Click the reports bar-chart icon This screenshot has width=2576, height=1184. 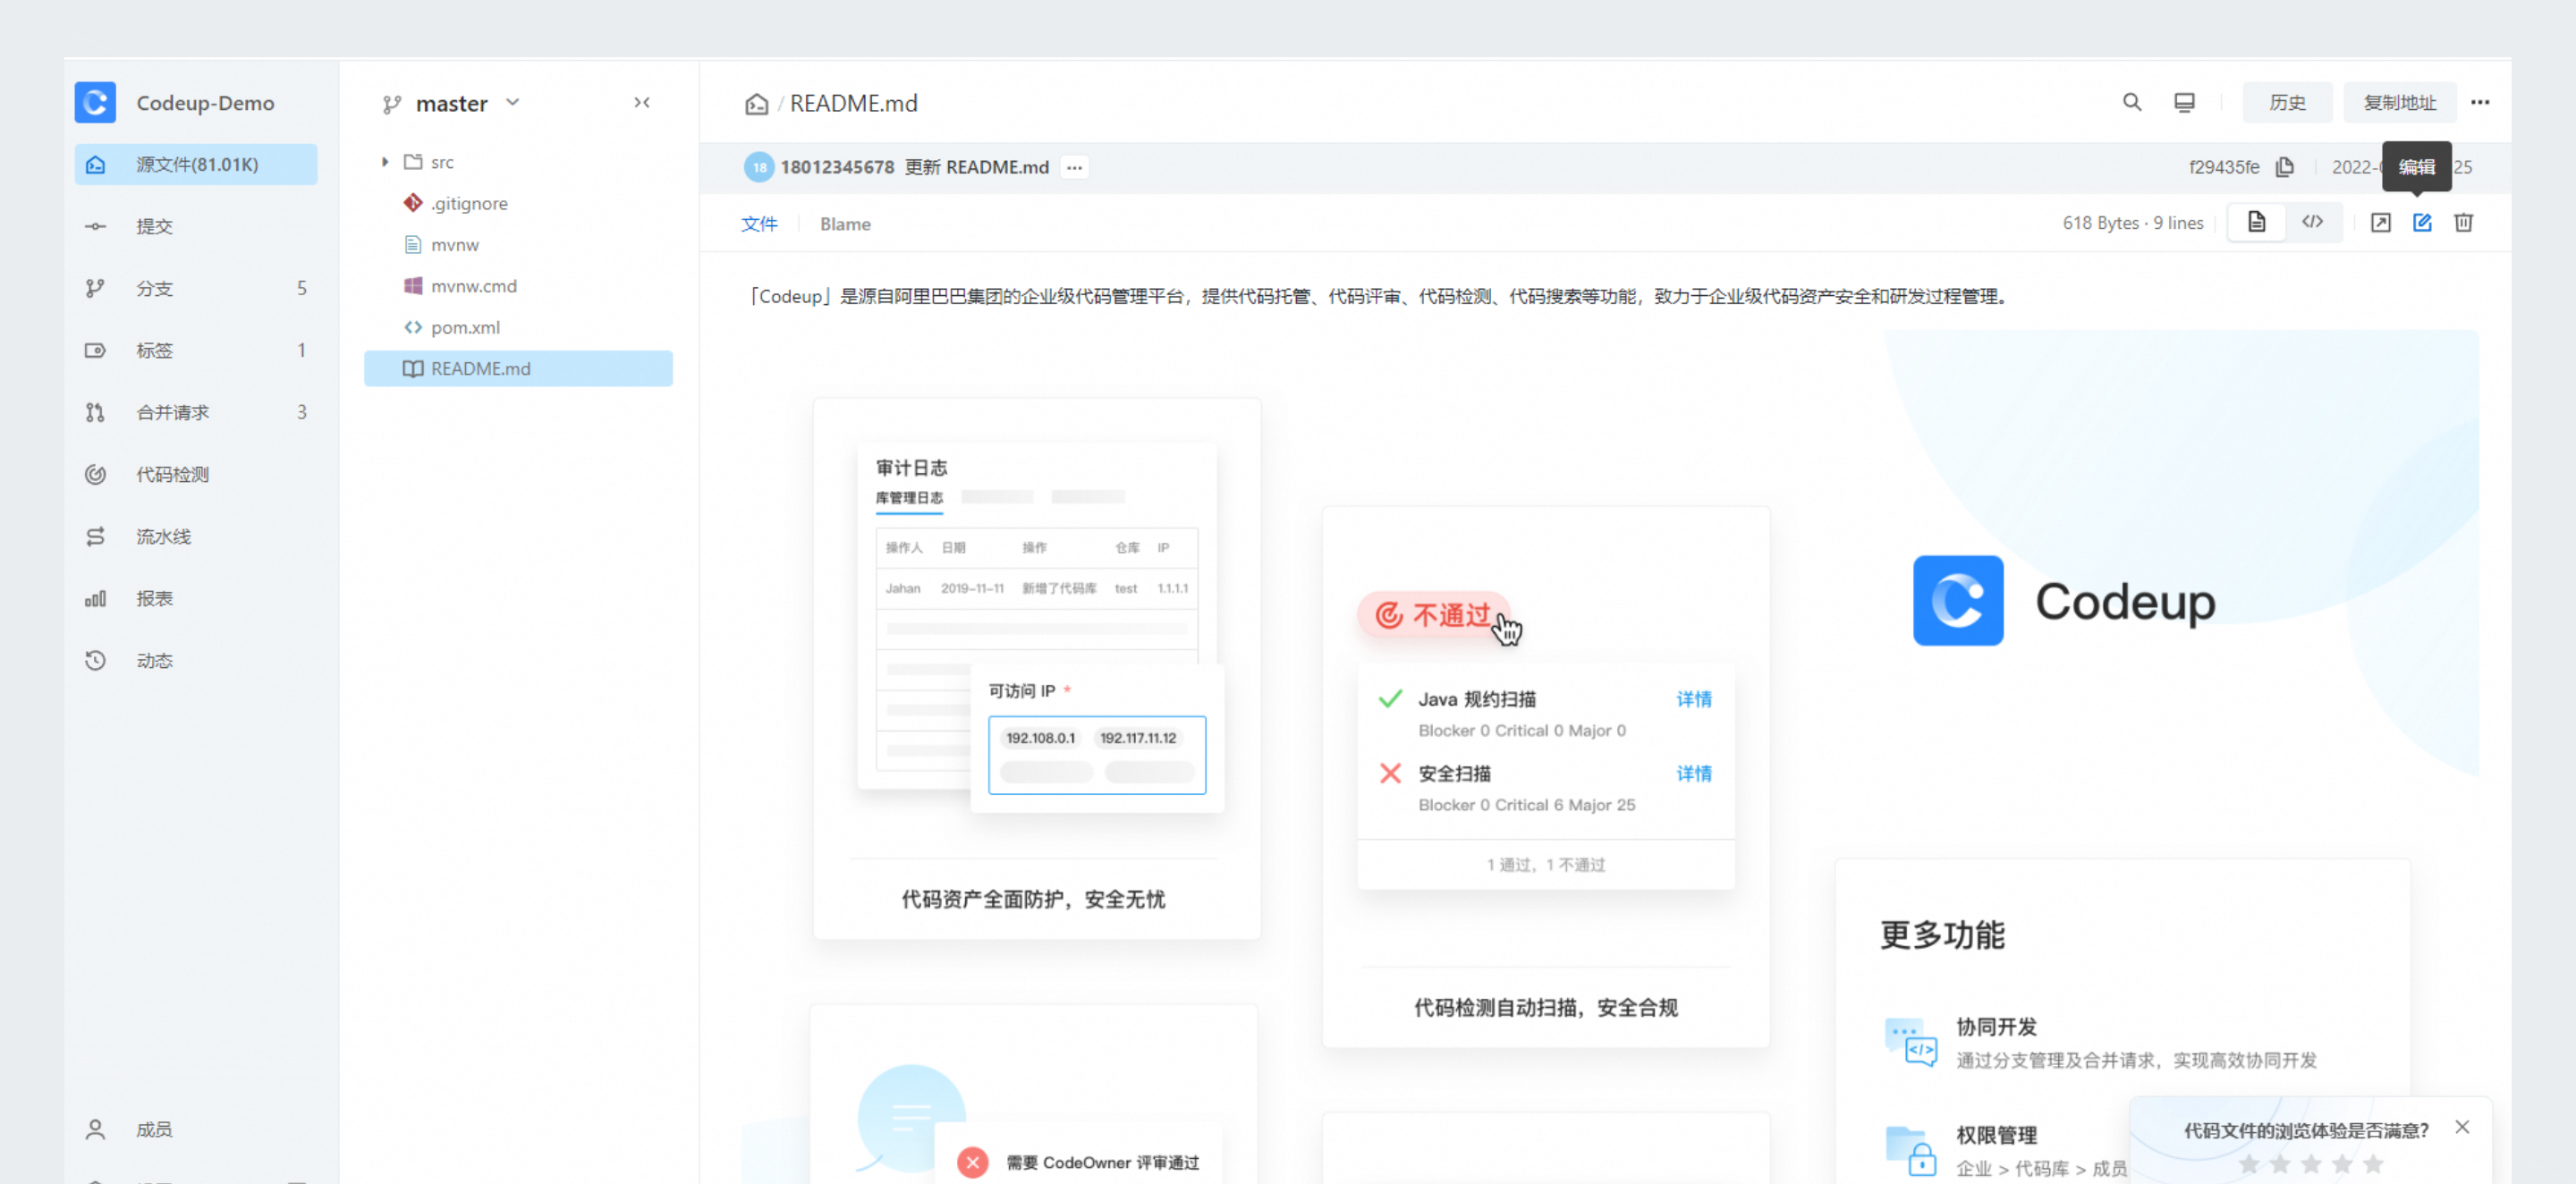(x=95, y=598)
